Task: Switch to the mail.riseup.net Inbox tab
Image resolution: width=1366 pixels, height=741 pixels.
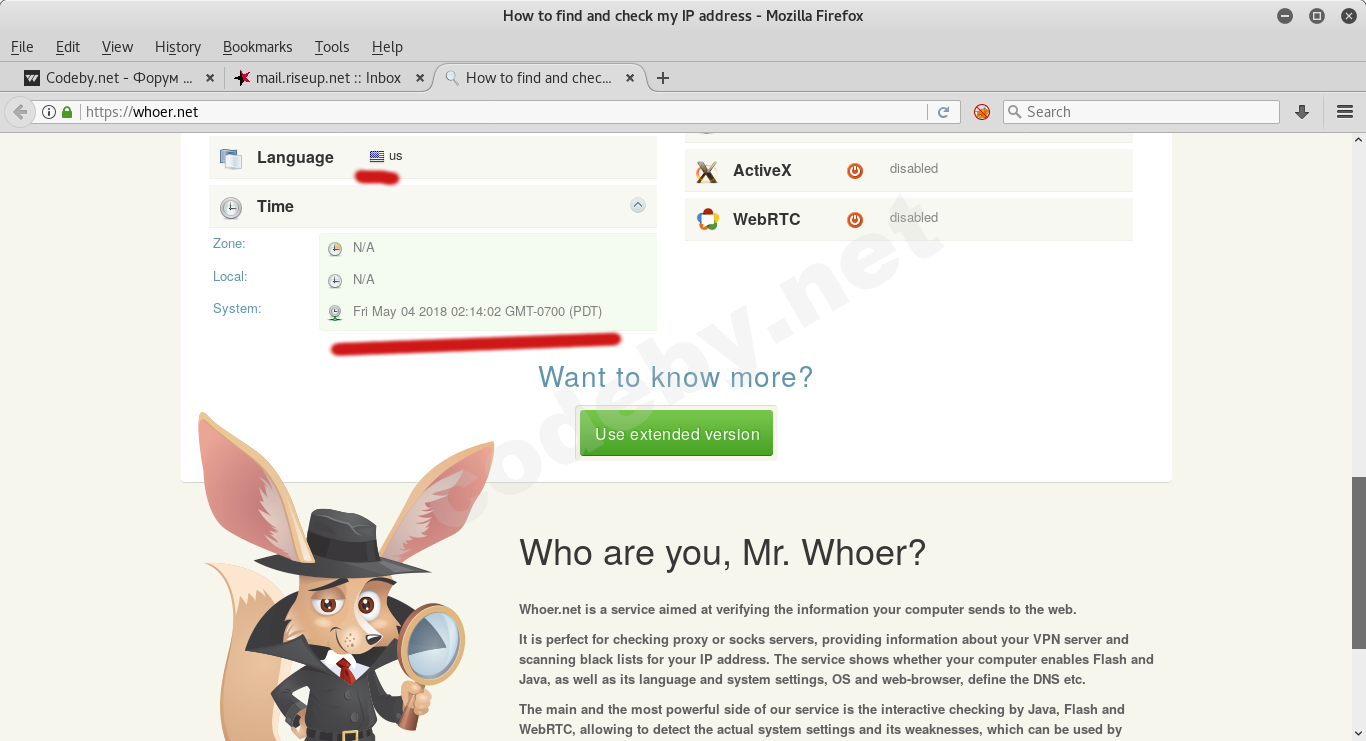Action: (328, 78)
